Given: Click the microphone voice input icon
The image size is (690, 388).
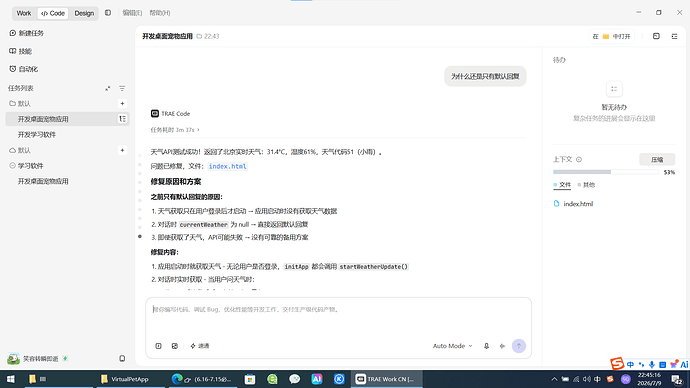Looking at the screenshot, I should click(x=486, y=346).
